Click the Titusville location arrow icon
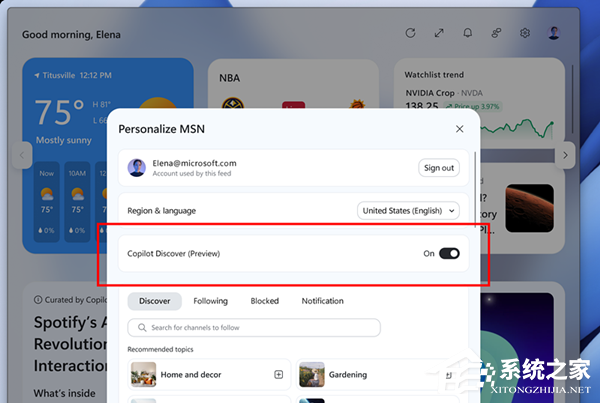The height and width of the screenshot is (403, 600). point(37,75)
